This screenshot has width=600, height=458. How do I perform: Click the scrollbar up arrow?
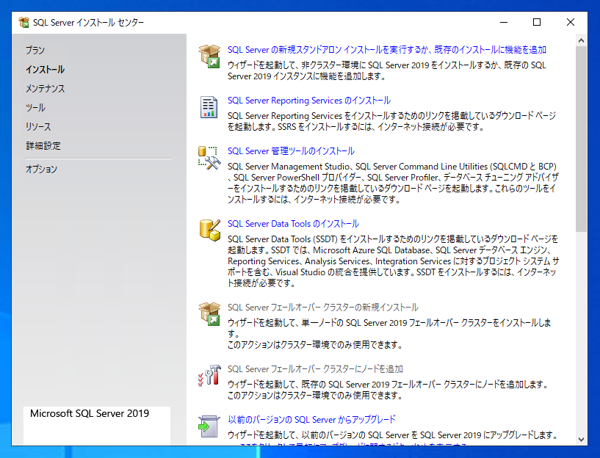click(581, 41)
